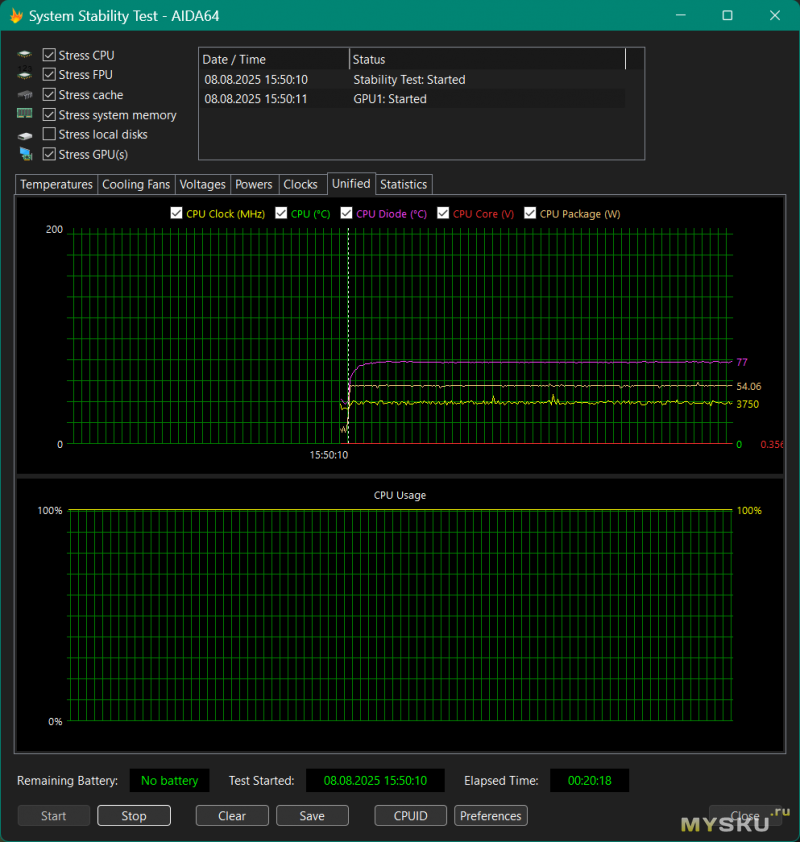This screenshot has height=842, width=800.
Task: Select the 'Stability Test: Started' log row
Action: click(x=412, y=79)
